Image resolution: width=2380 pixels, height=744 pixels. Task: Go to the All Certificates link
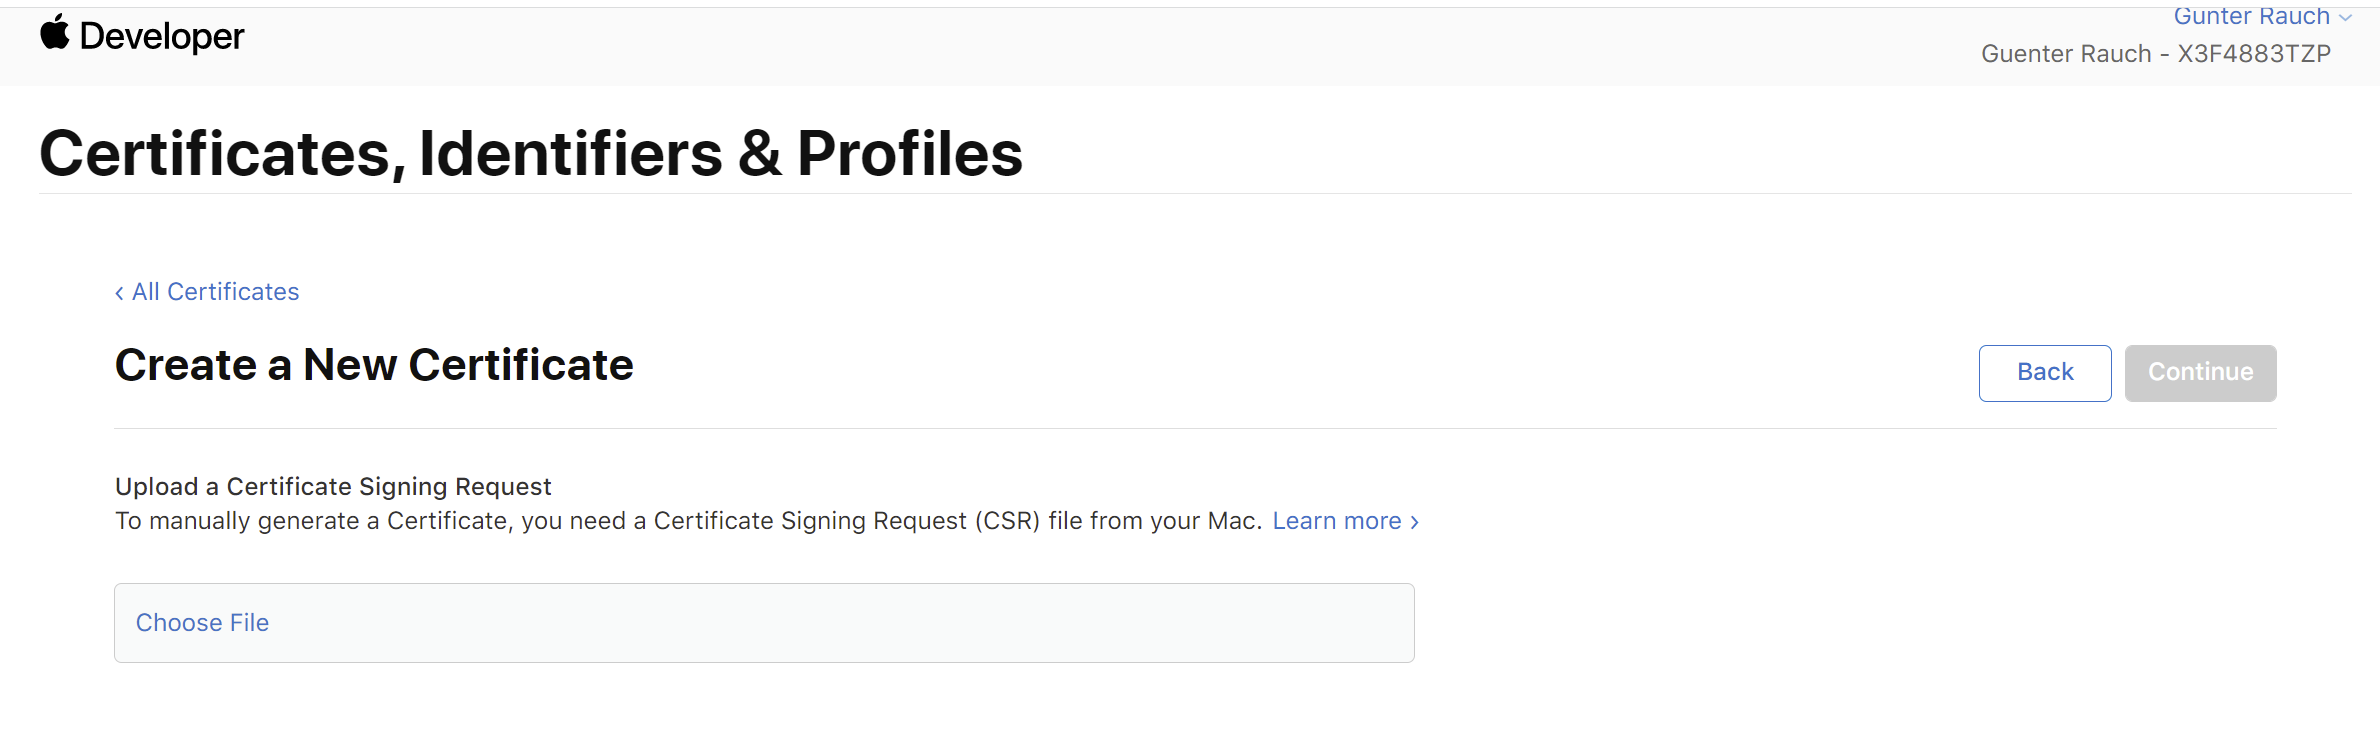click(x=215, y=292)
